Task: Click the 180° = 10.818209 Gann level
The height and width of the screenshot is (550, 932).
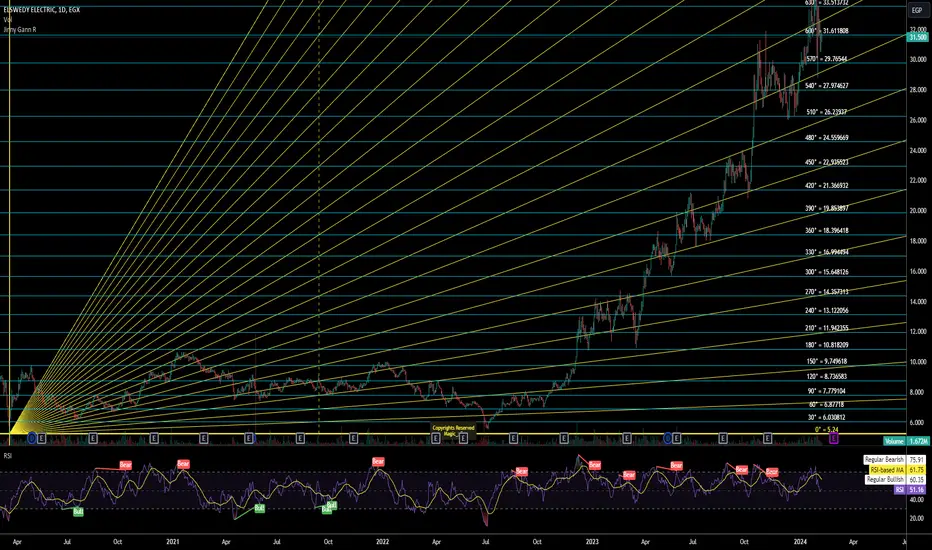Action: coord(827,345)
